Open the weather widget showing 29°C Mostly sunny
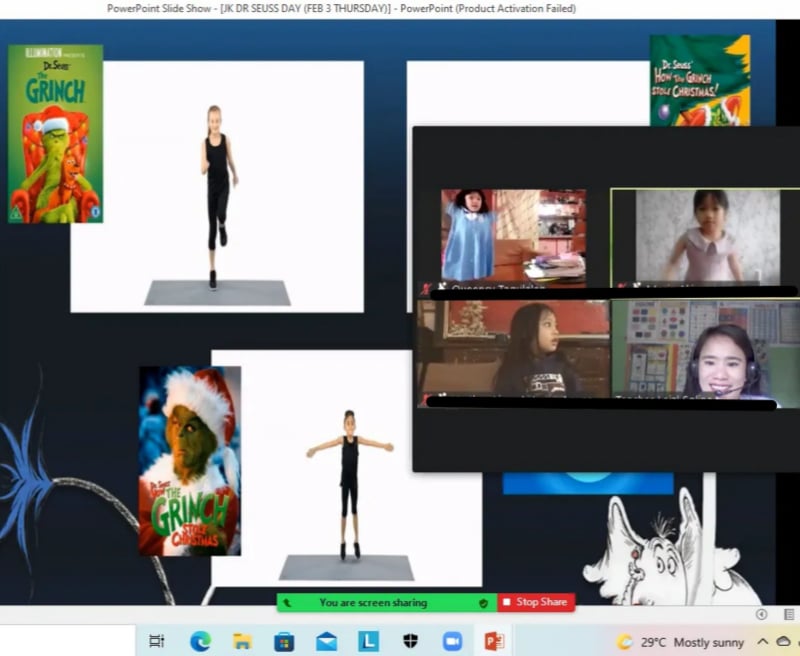This screenshot has width=800, height=656. coord(681,642)
